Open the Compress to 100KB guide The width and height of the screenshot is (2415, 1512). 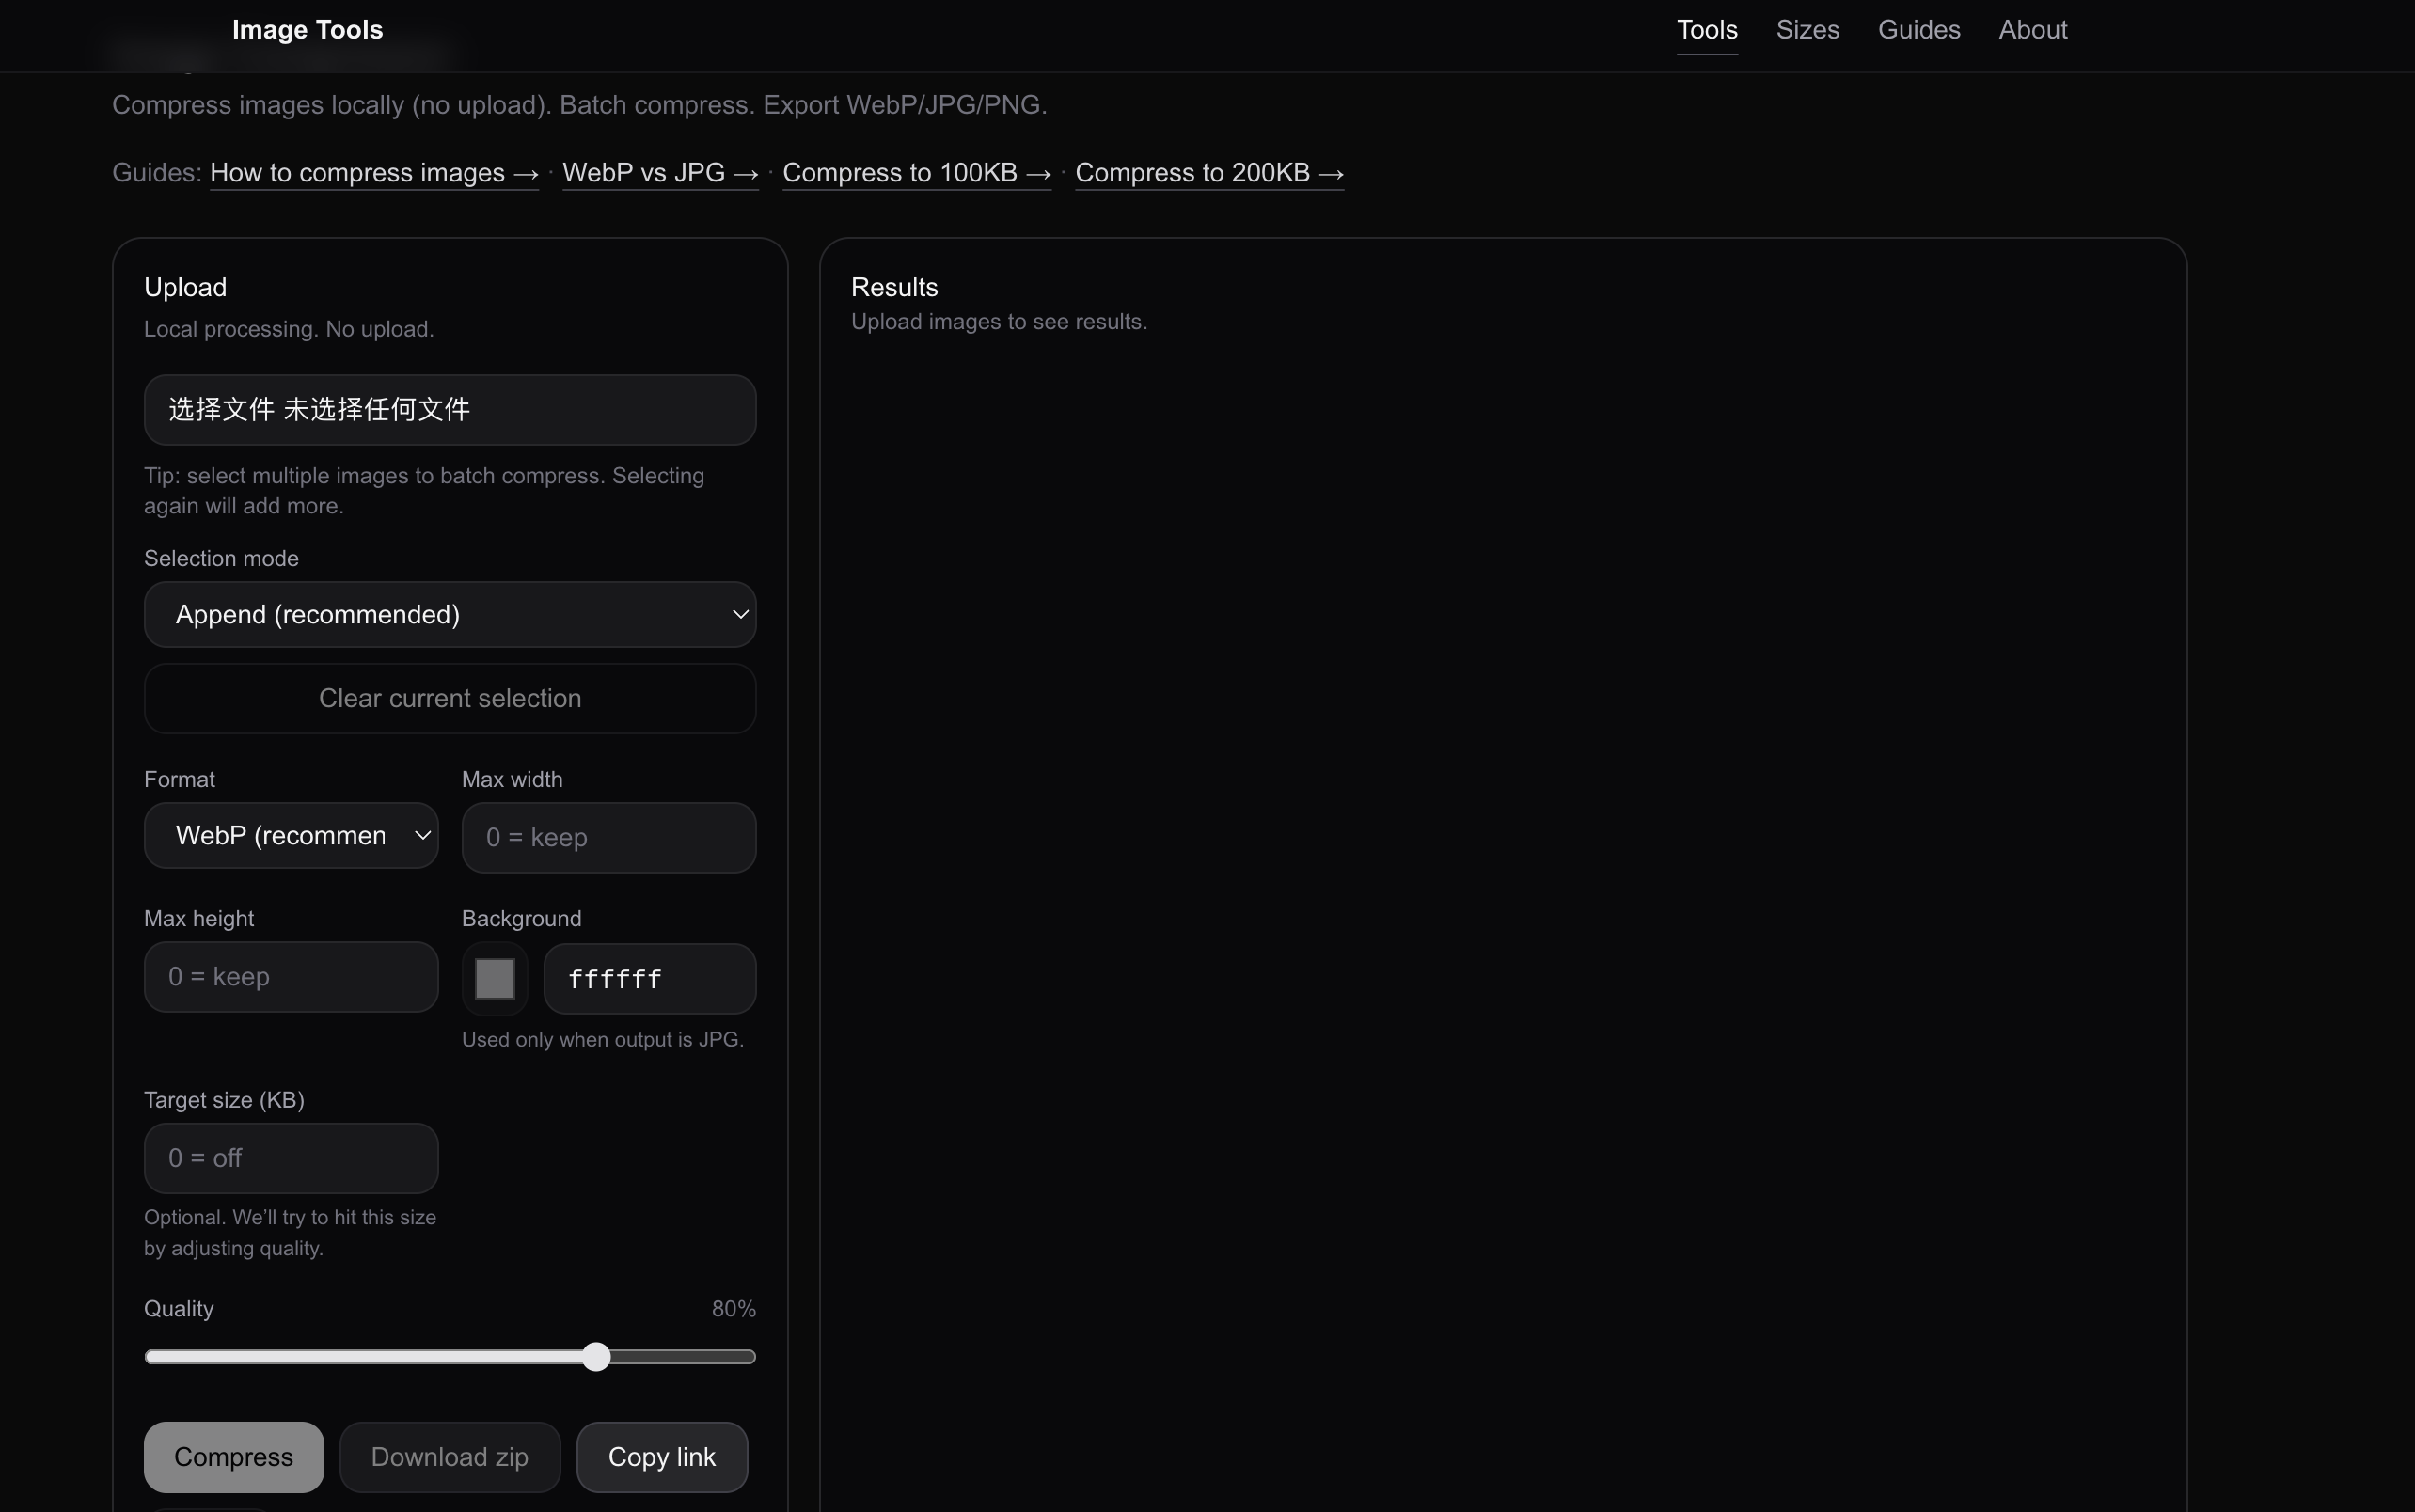[x=915, y=172]
